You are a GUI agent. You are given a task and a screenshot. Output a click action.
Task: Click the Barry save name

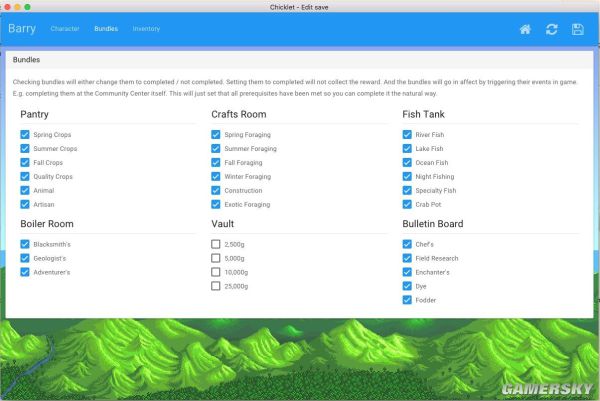coord(22,28)
